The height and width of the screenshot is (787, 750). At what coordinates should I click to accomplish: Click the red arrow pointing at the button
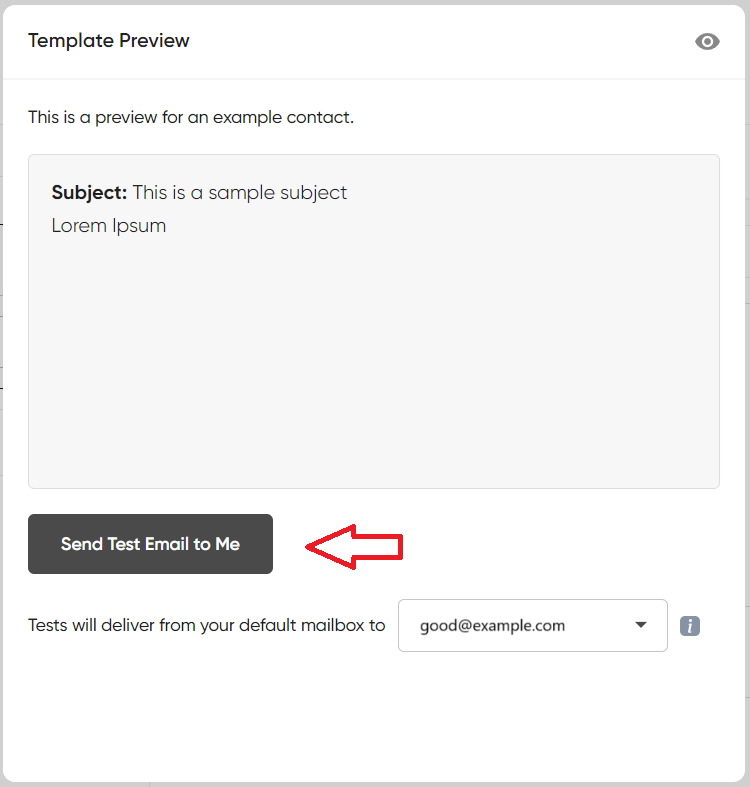point(353,546)
